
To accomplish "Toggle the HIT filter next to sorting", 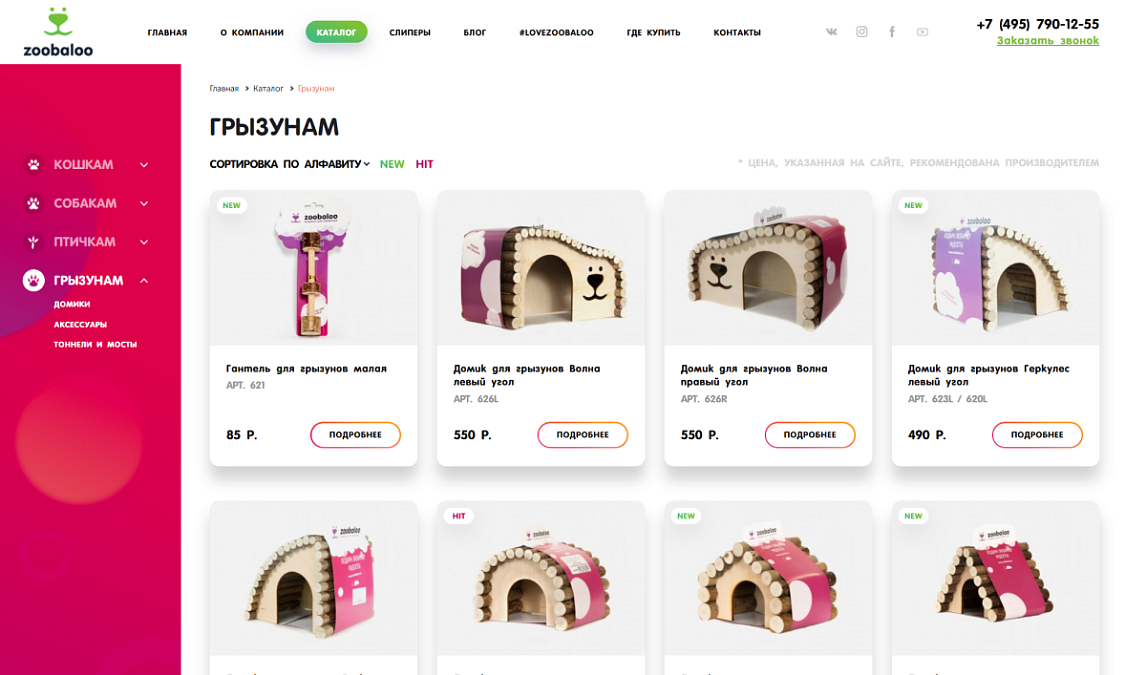I will coord(424,164).
